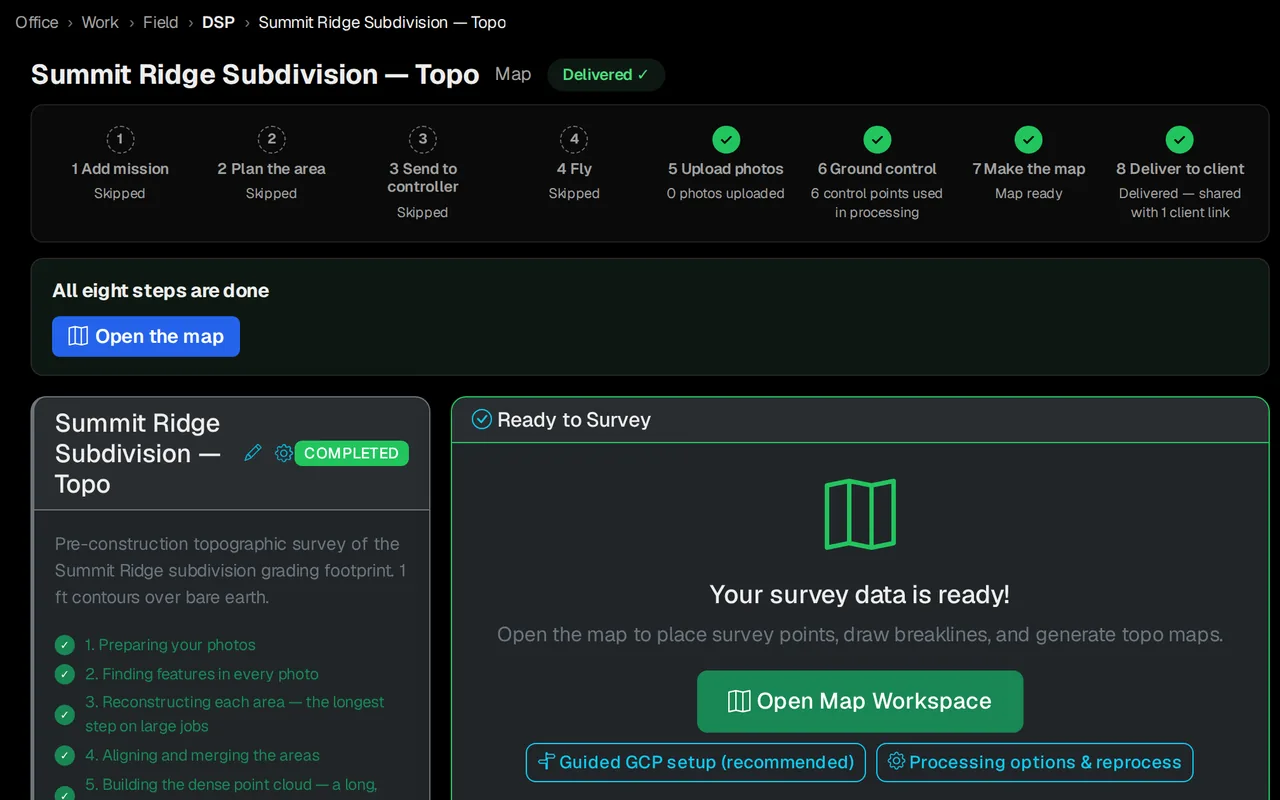Screen dimensions: 1280x800
Task: Click the check icon beside Preparing your photos
Action: (65, 645)
